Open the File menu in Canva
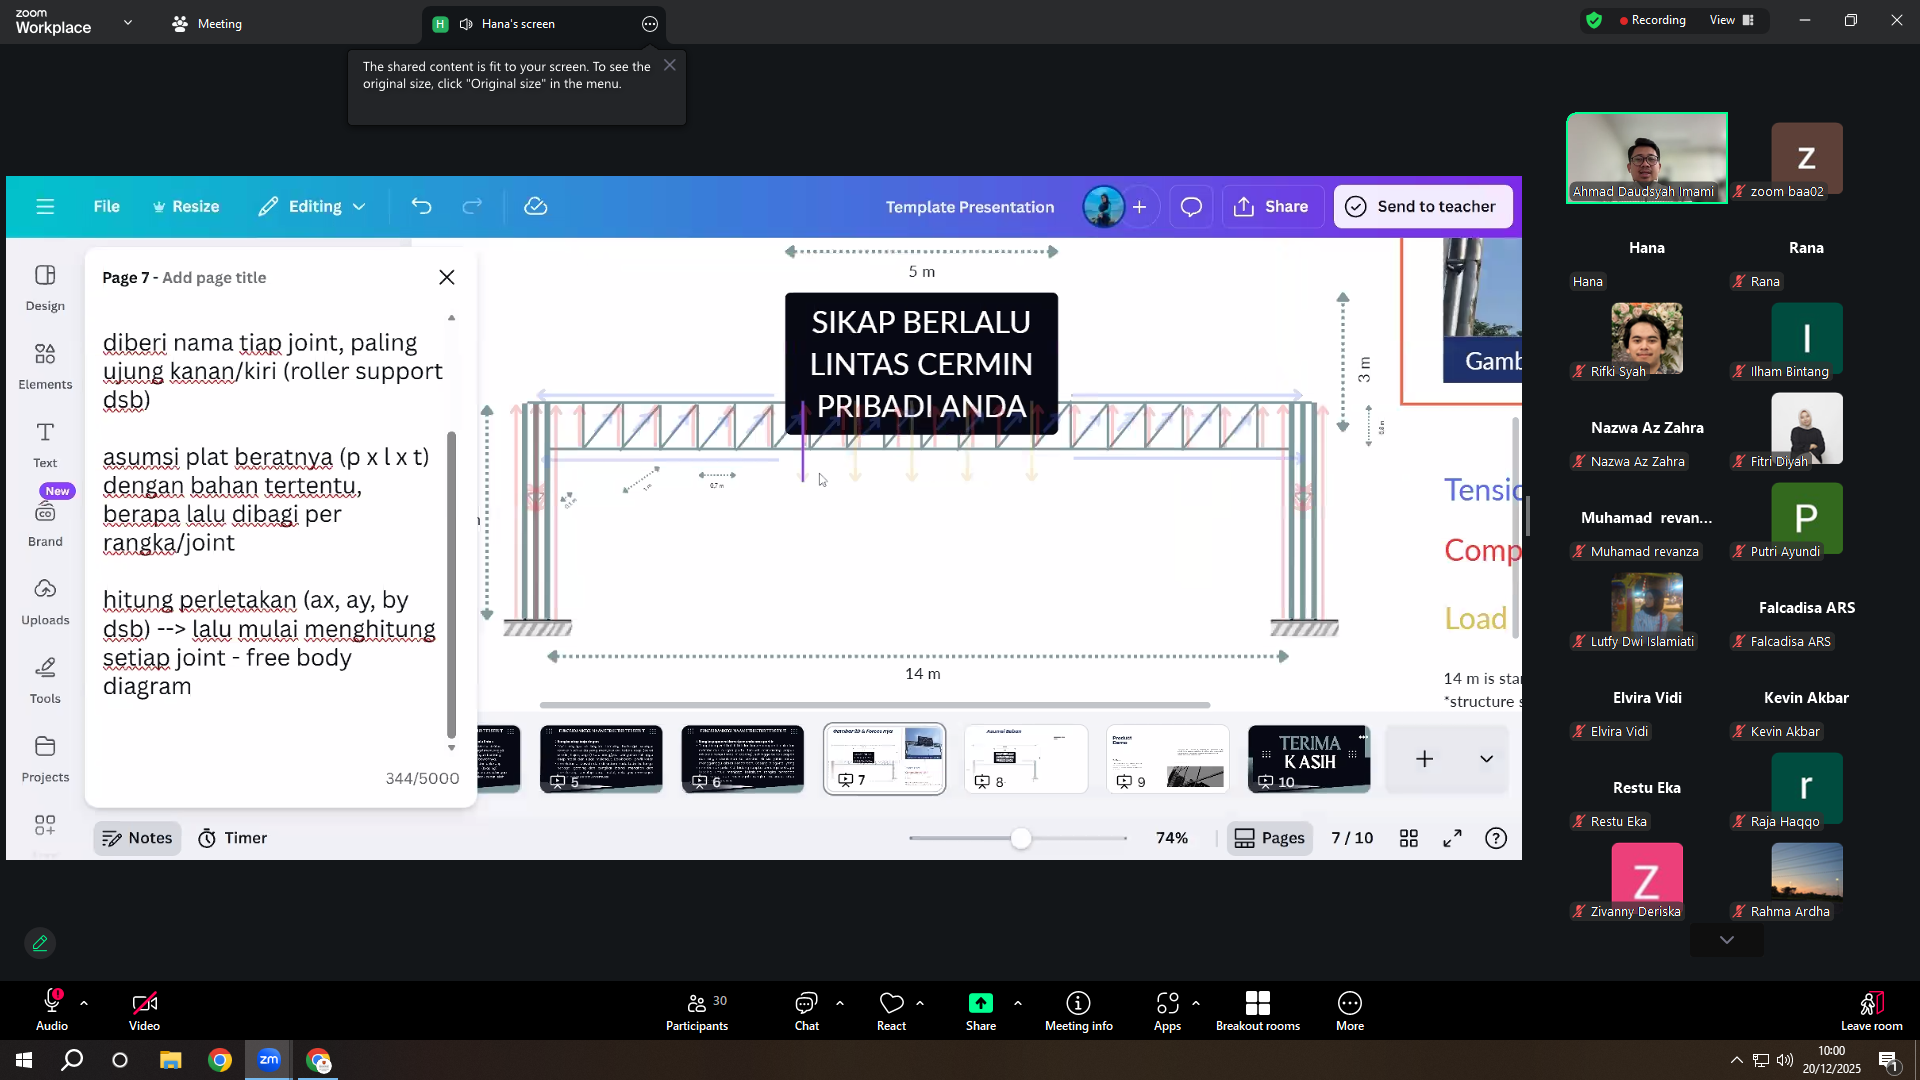The height and width of the screenshot is (1080, 1920). click(x=106, y=207)
